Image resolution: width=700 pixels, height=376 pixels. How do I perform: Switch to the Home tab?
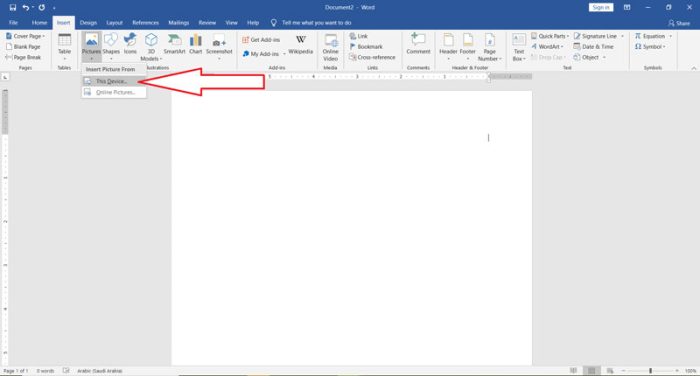39,22
